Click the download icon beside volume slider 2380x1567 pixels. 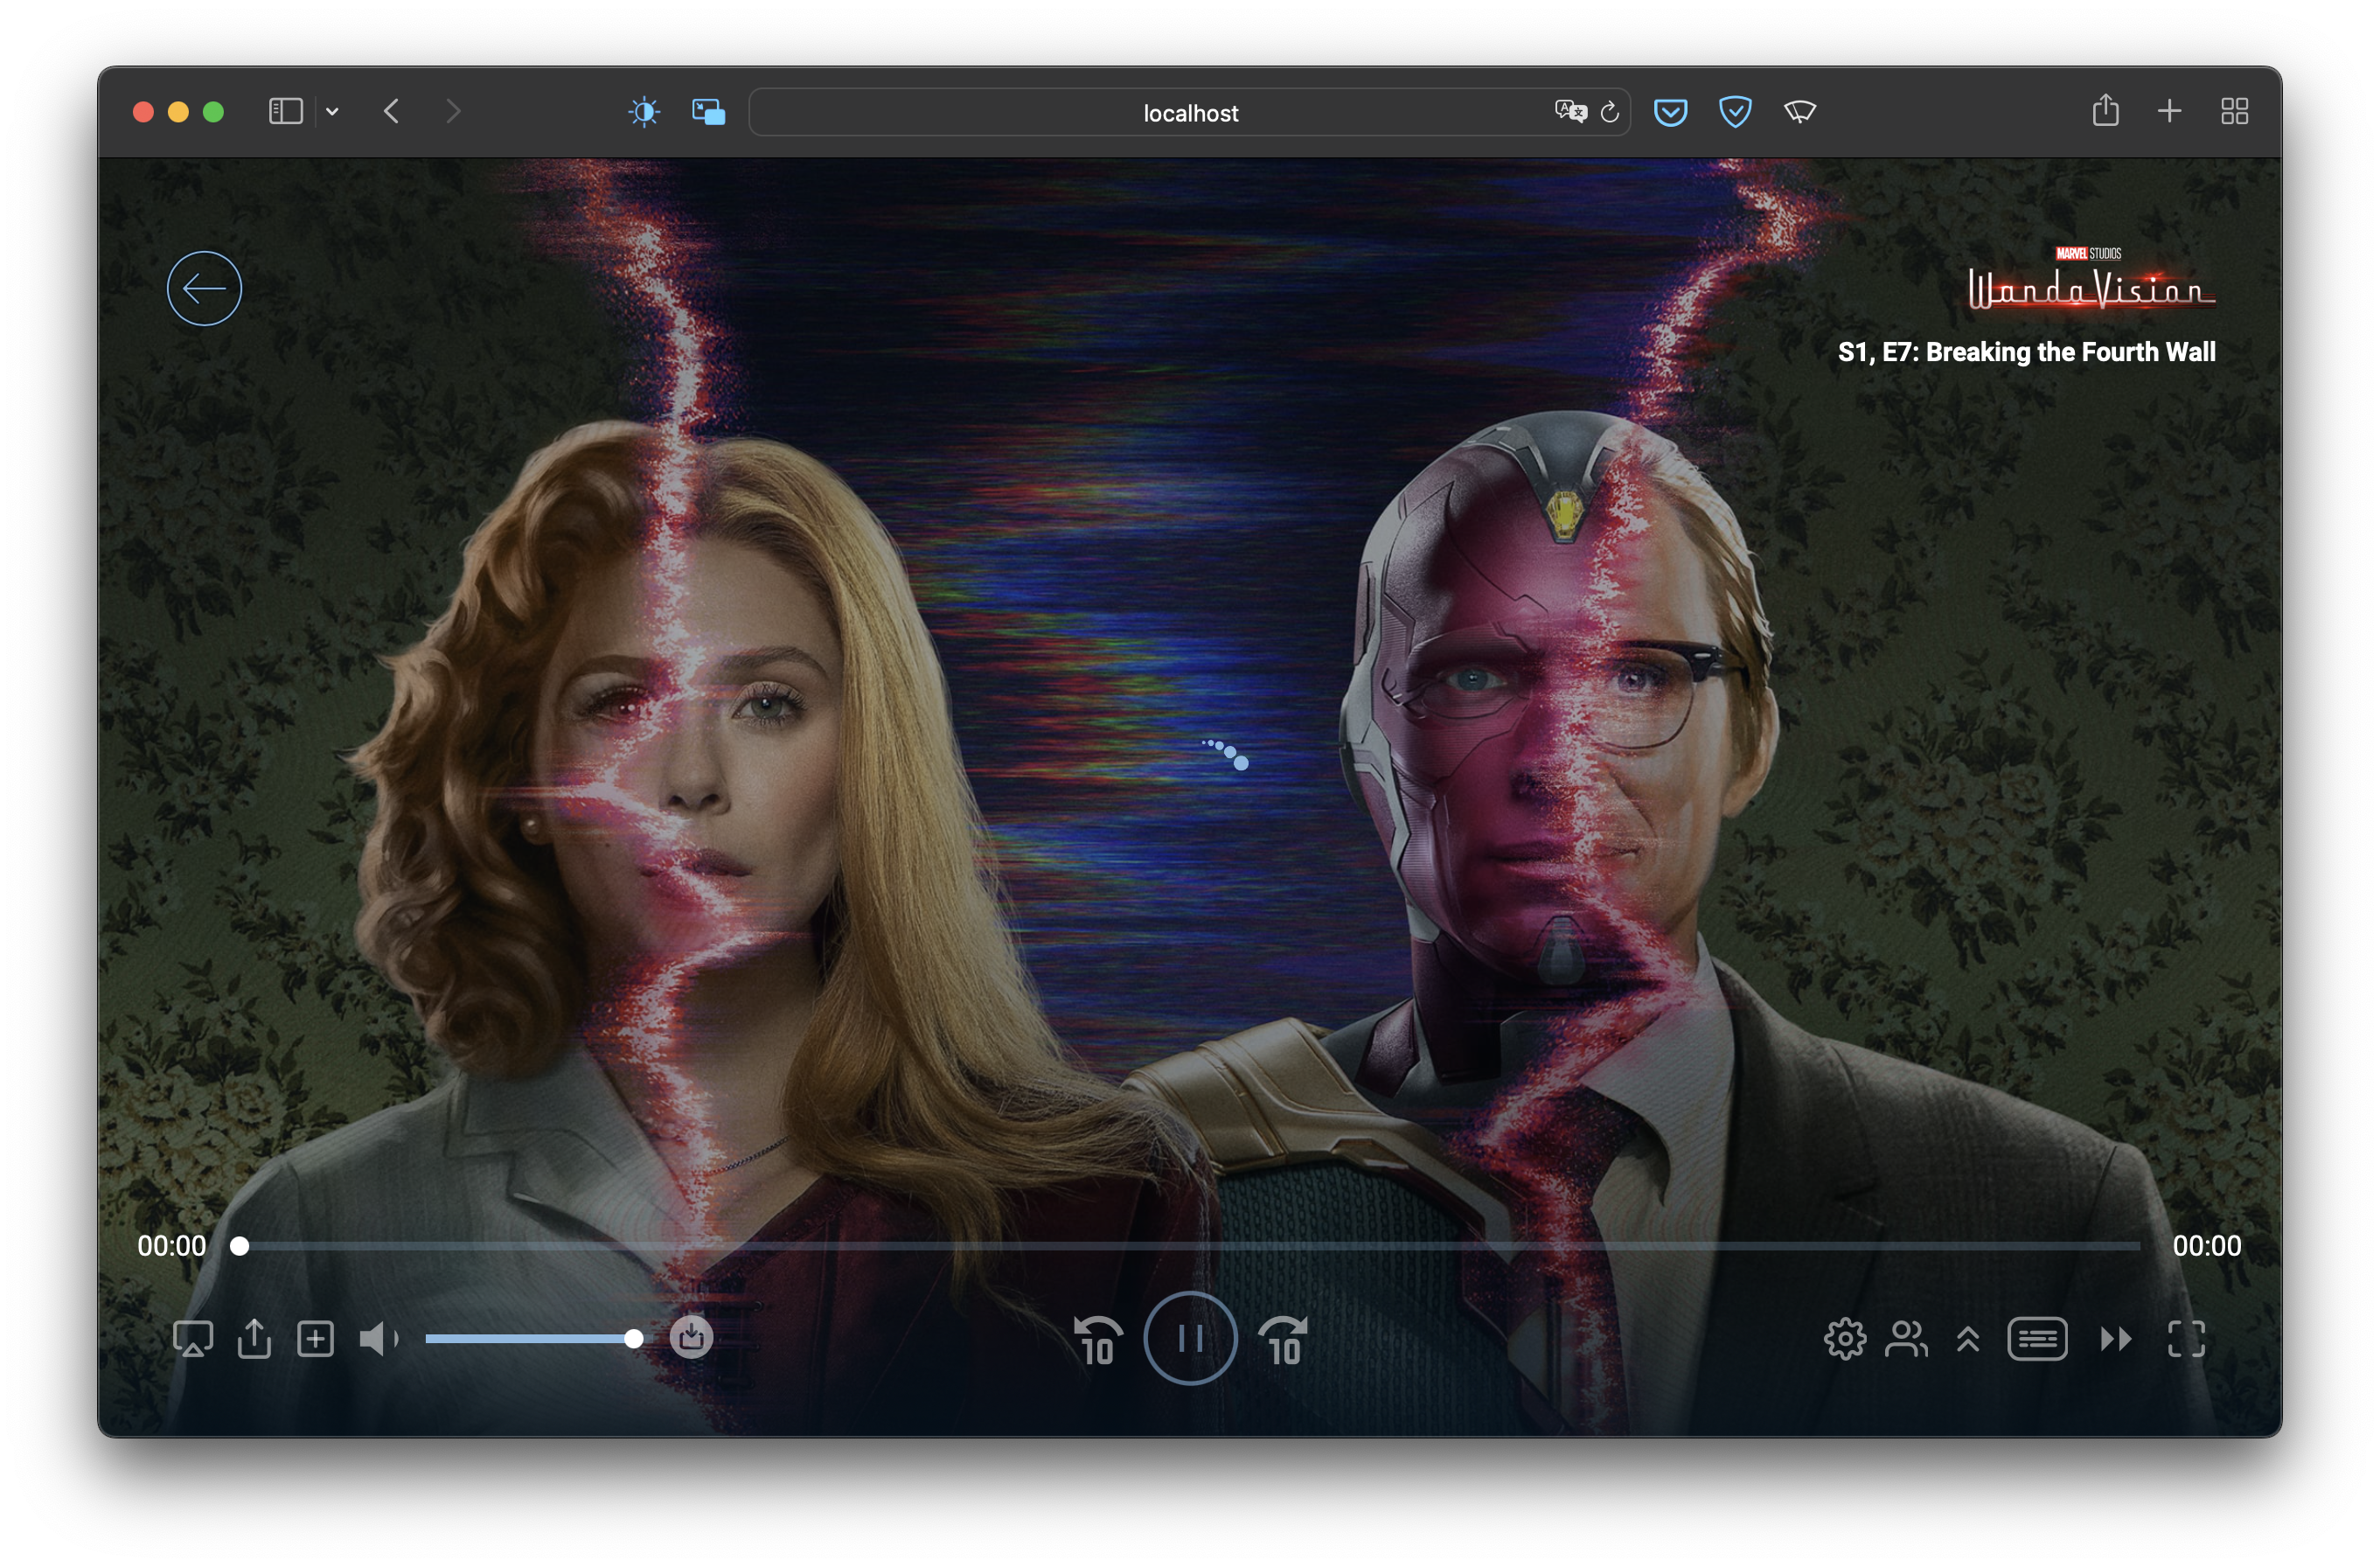pyautogui.click(x=691, y=1337)
